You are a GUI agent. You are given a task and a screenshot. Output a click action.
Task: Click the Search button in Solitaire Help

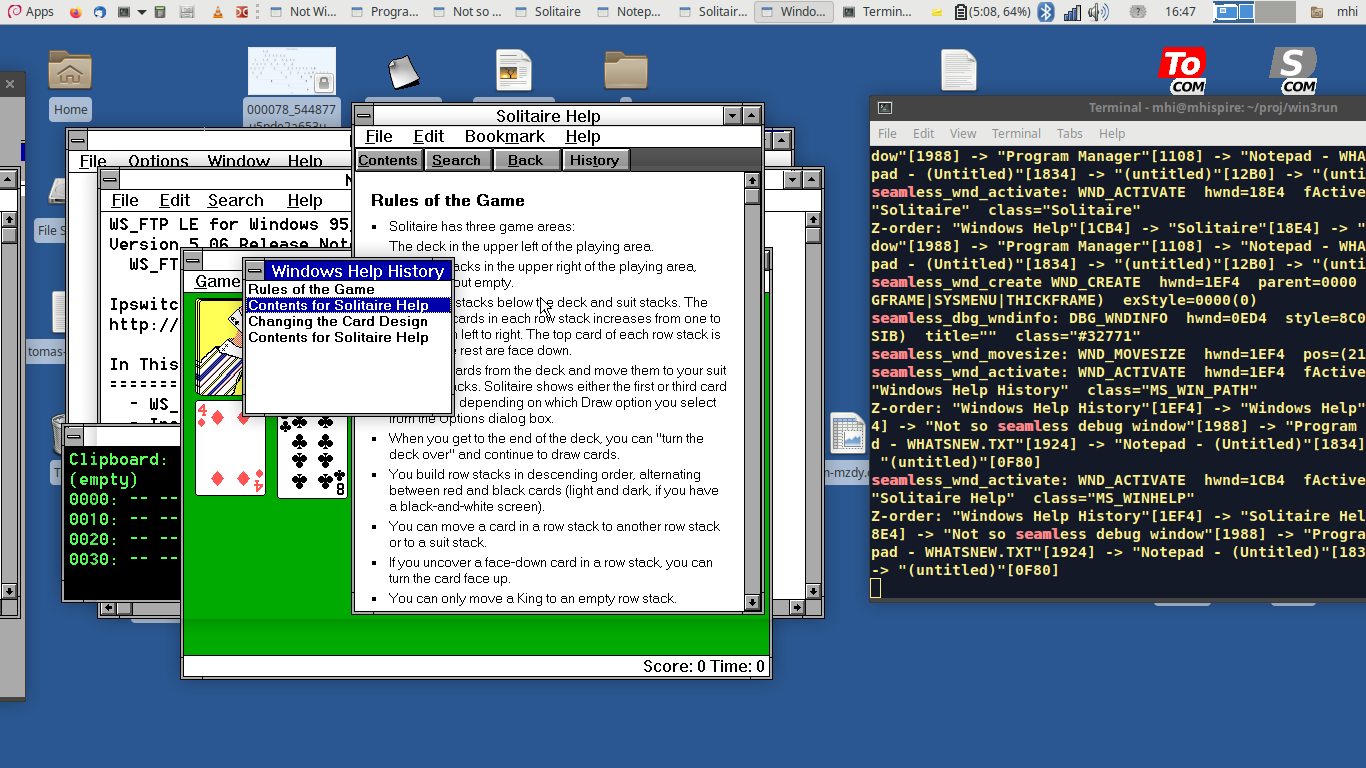[x=456, y=160]
